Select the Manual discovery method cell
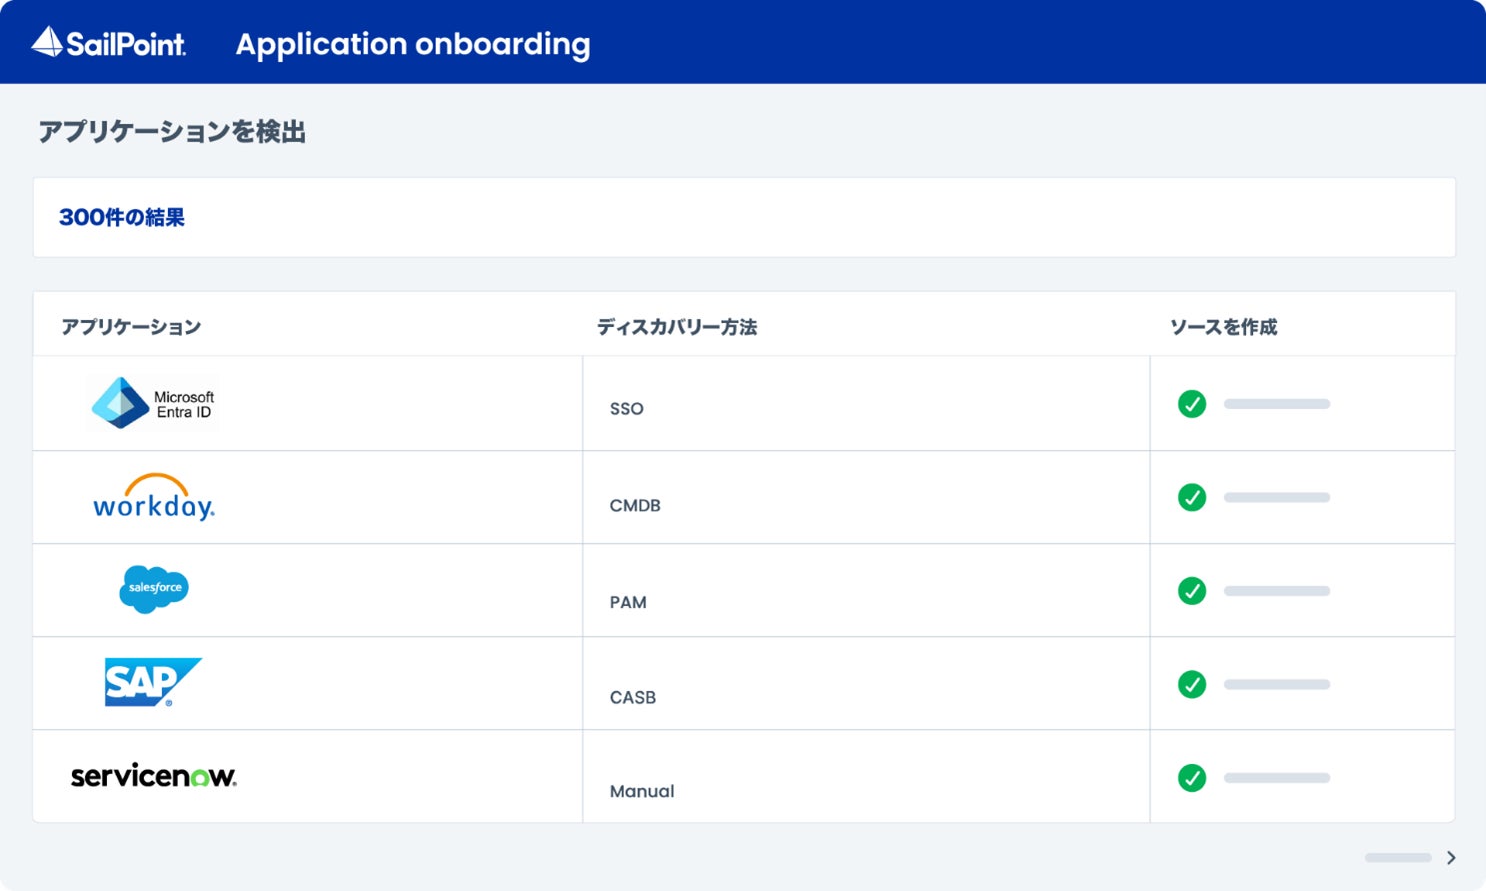Image resolution: width=1486 pixels, height=891 pixels. coord(642,791)
